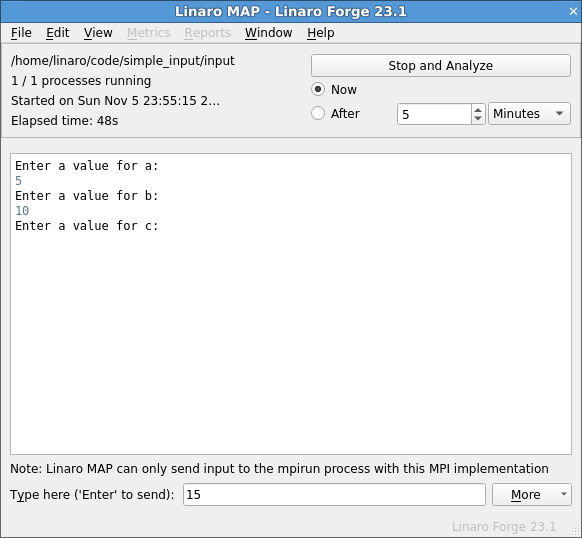Click the entered value 5 in output
The height and width of the screenshot is (538, 582).
tap(19, 181)
